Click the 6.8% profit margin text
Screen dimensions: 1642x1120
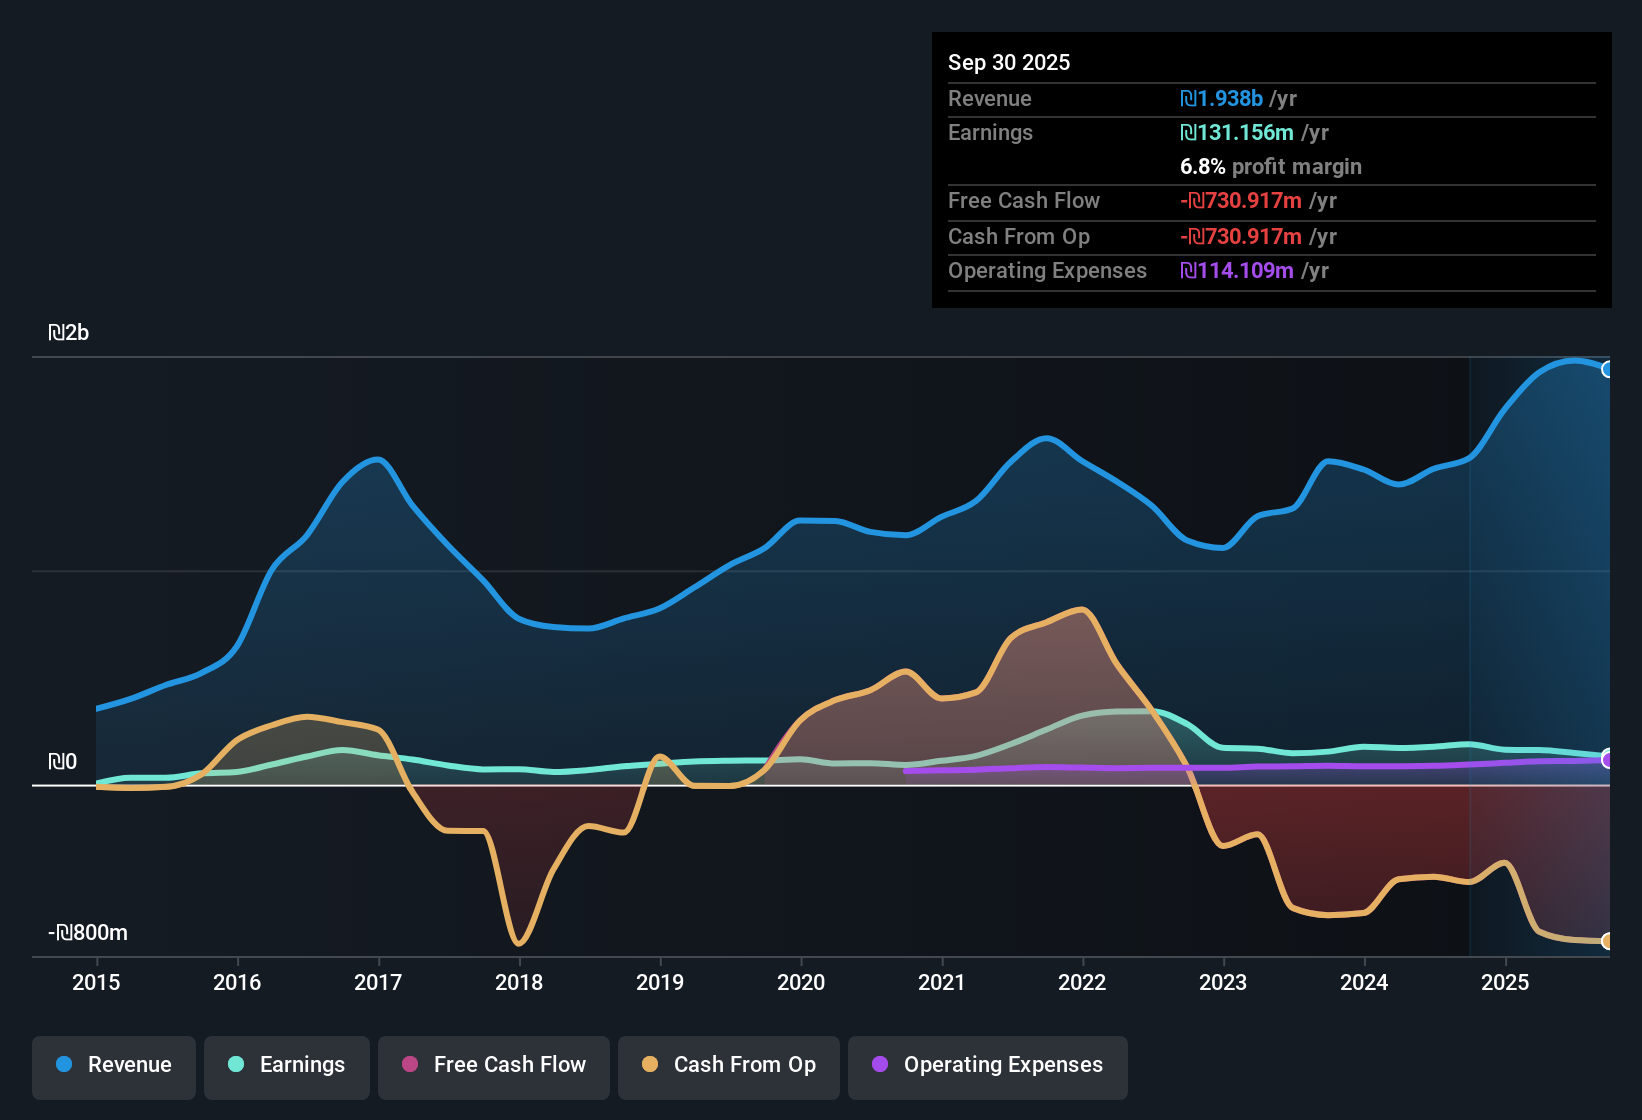(x=1270, y=167)
